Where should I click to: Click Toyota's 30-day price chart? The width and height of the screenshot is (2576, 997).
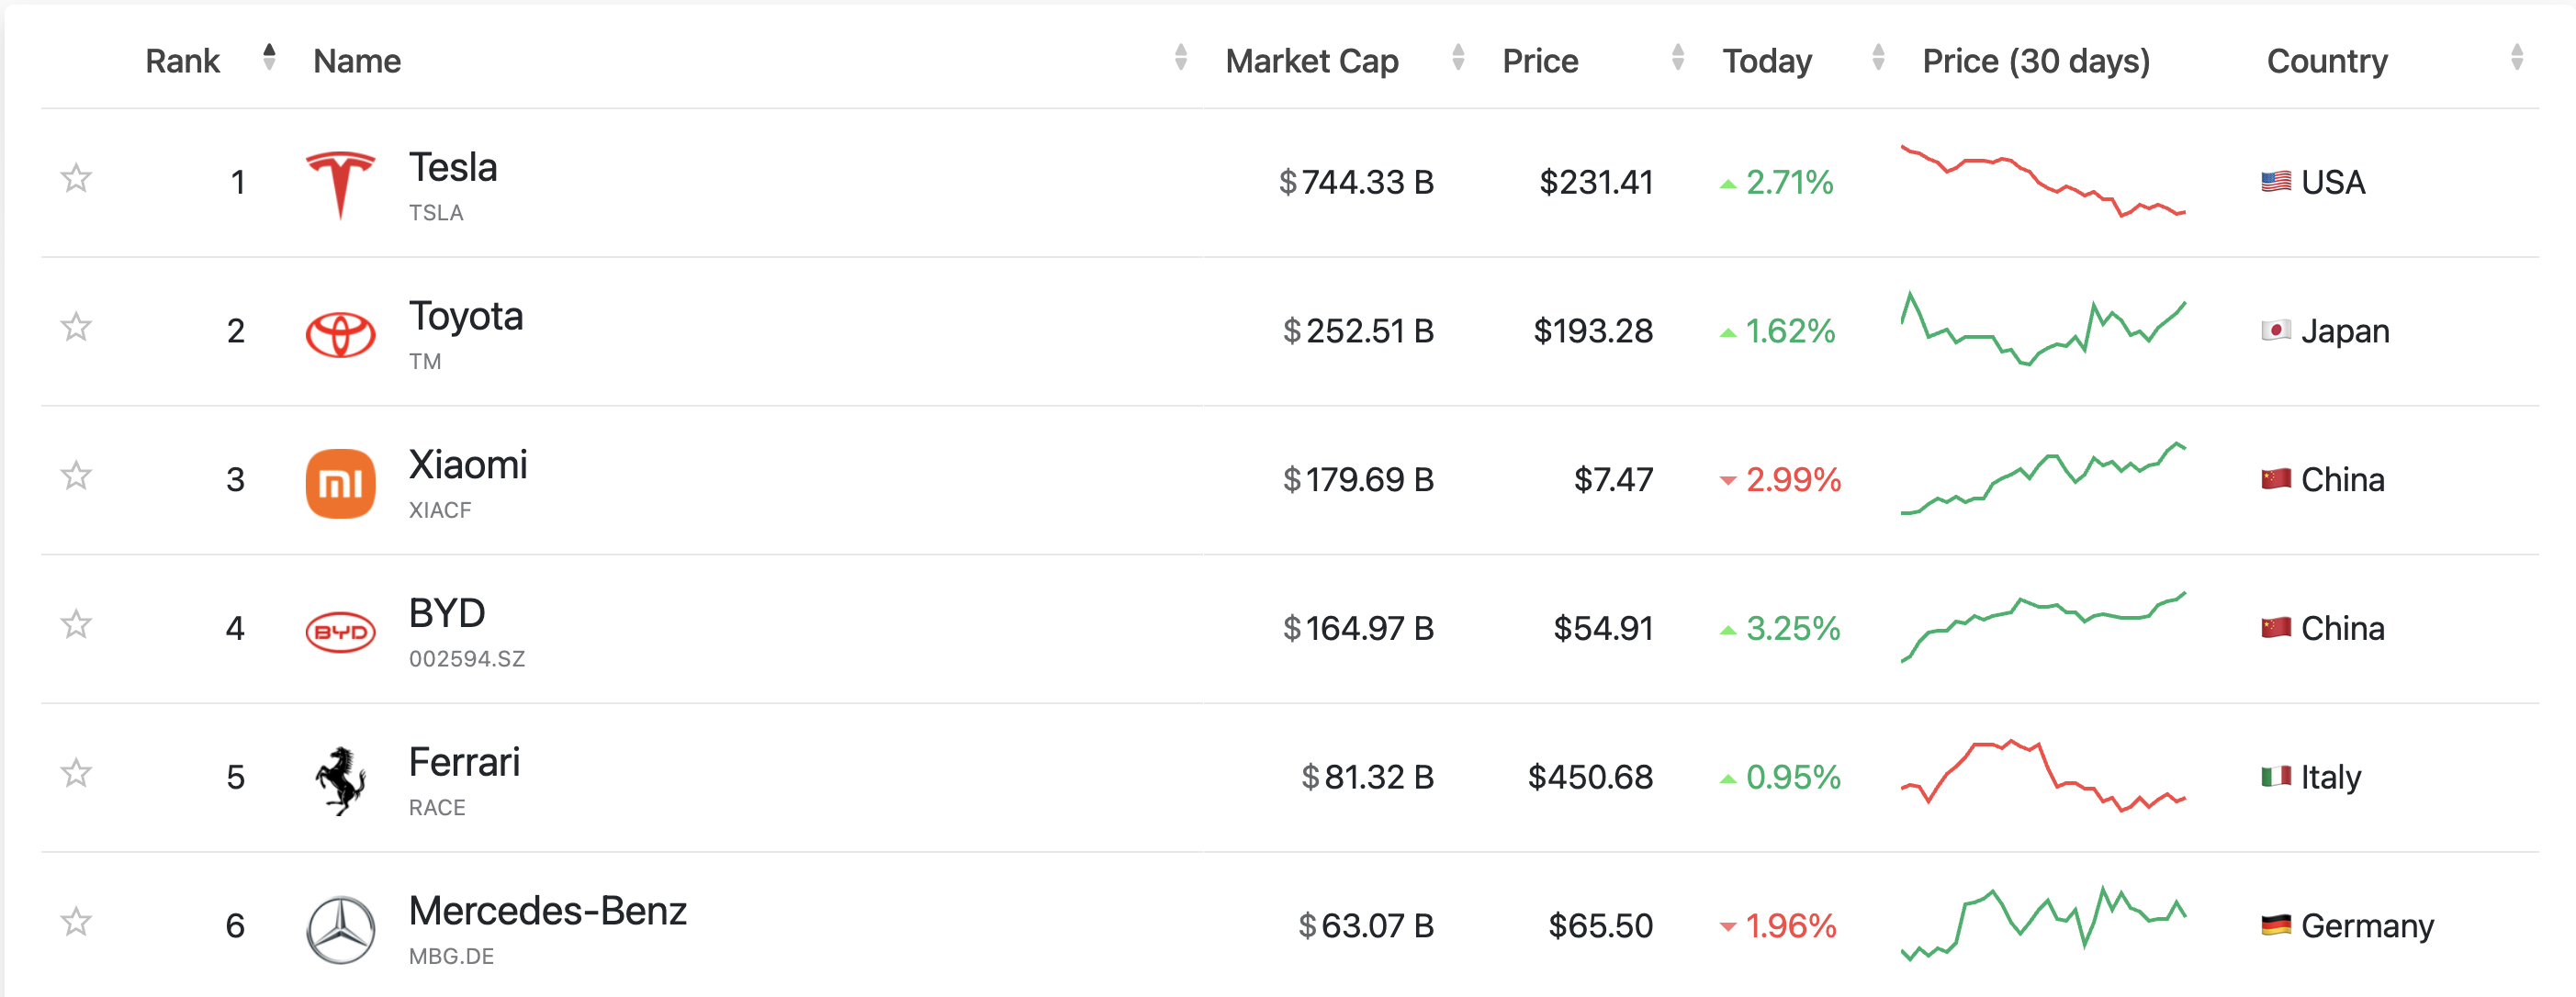pyautogui.click(x=2043, y=329)
